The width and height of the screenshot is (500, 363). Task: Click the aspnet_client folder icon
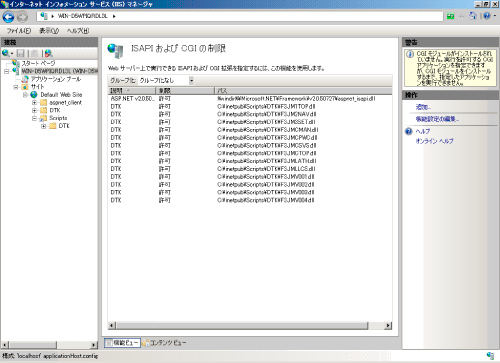click(x=43, y=102)
